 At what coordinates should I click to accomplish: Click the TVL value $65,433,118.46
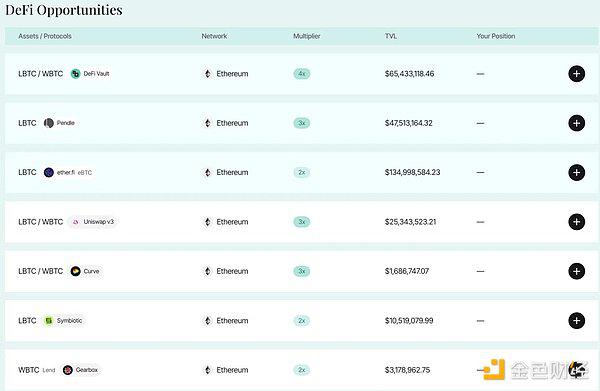pos(409,74)
